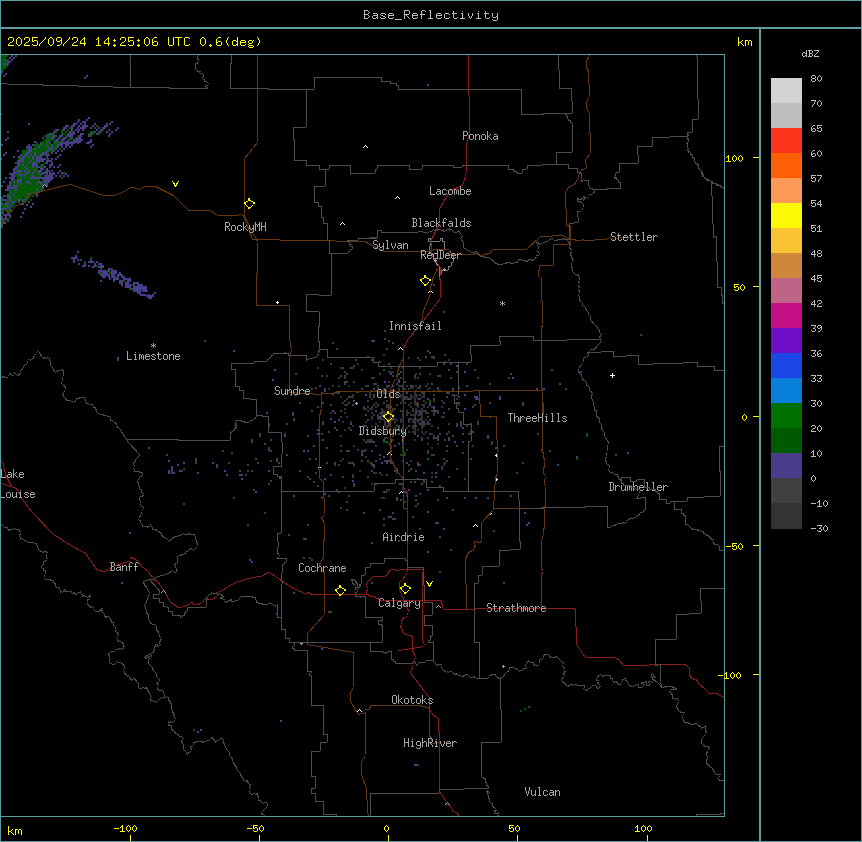Screen dimensions: 862x842
Task: Click the yellow diamond marker above RockyMH
Action: tap(249, 204)
